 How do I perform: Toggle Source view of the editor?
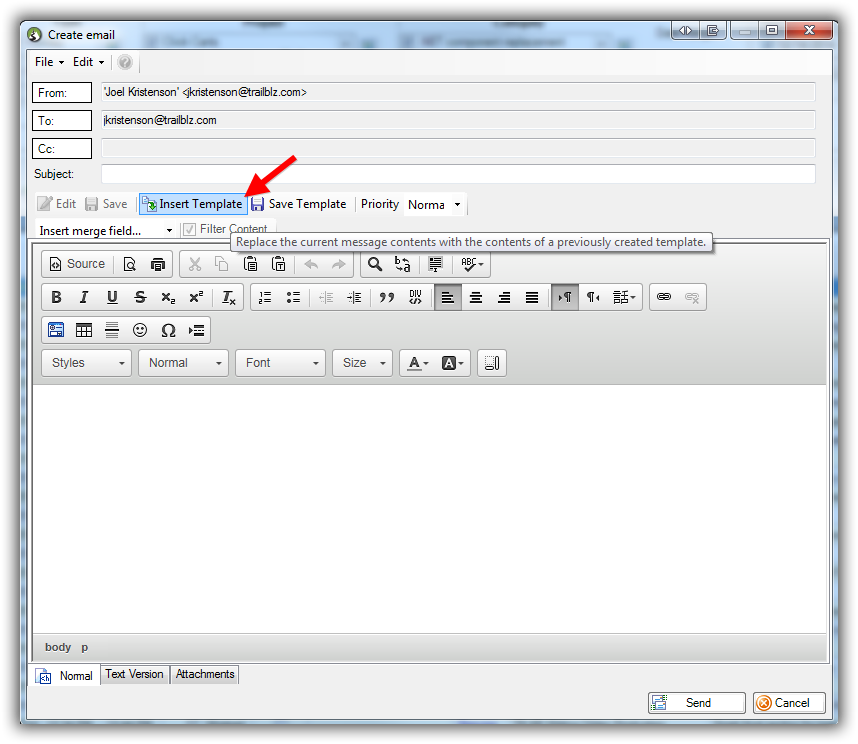coord(77,264)
